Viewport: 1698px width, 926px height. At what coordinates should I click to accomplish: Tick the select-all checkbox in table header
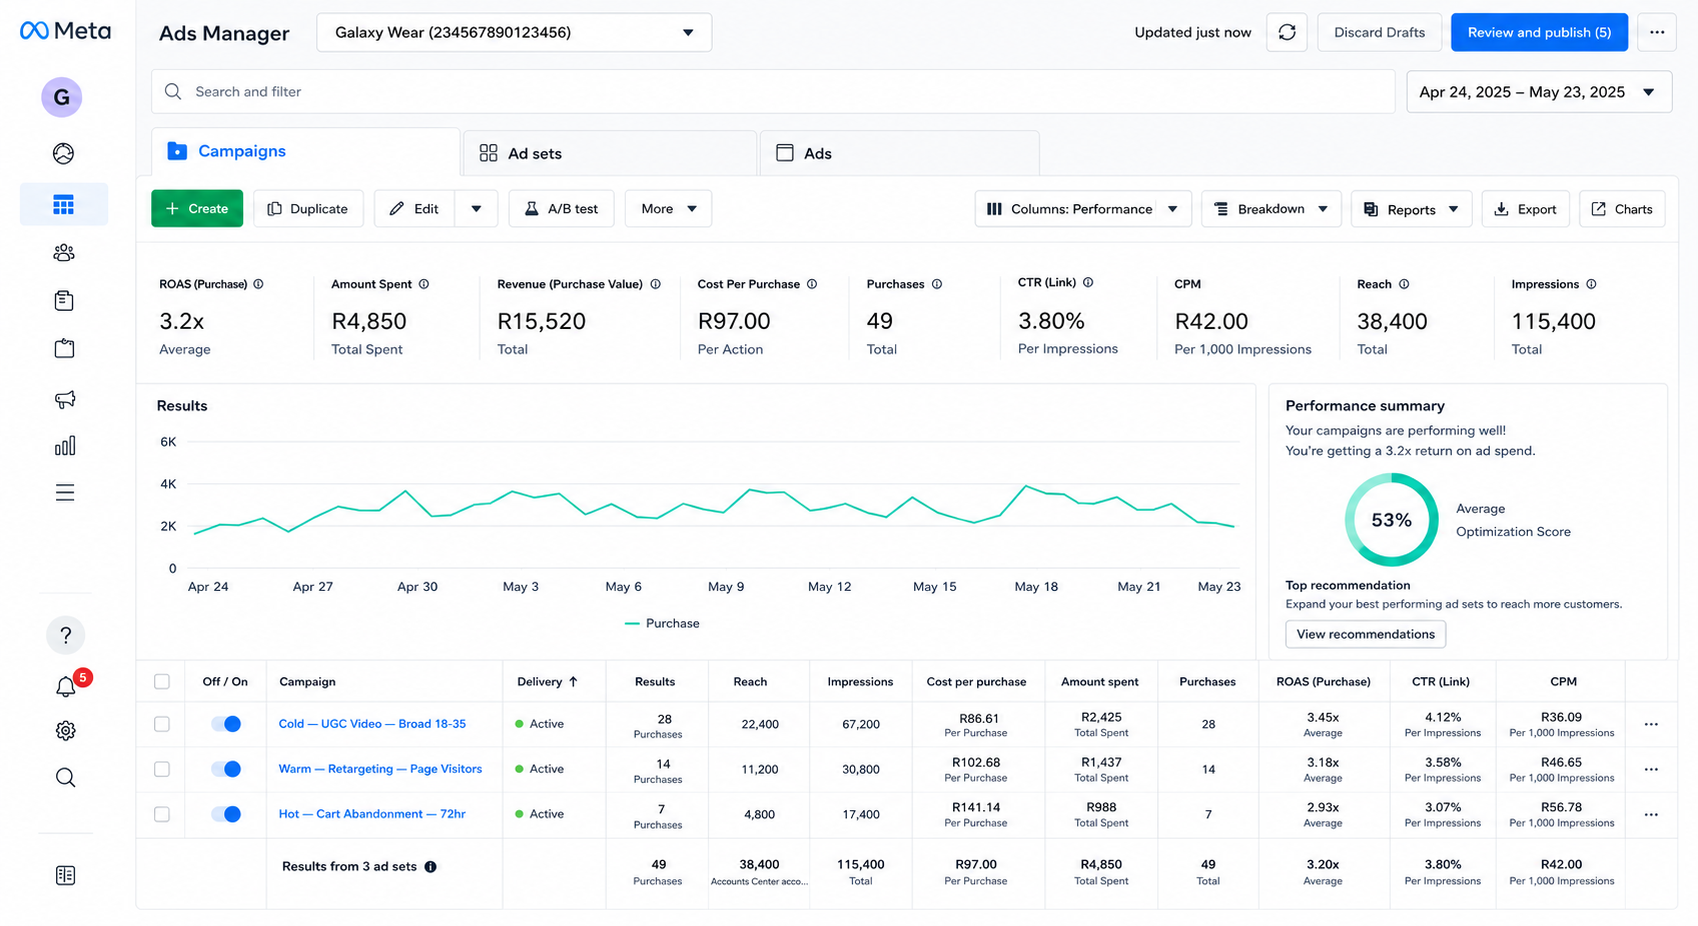162,682
